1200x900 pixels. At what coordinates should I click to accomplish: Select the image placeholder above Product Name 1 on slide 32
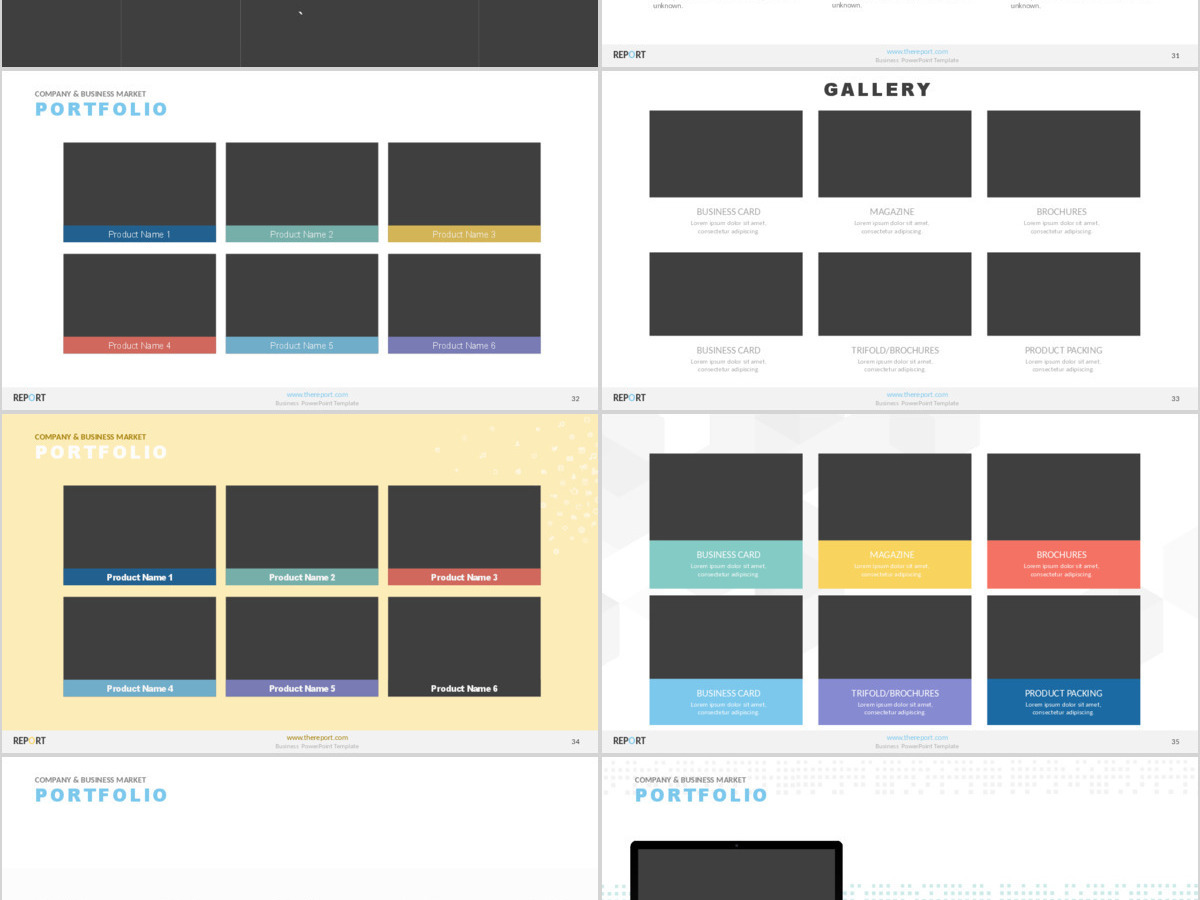coord(139,184)
